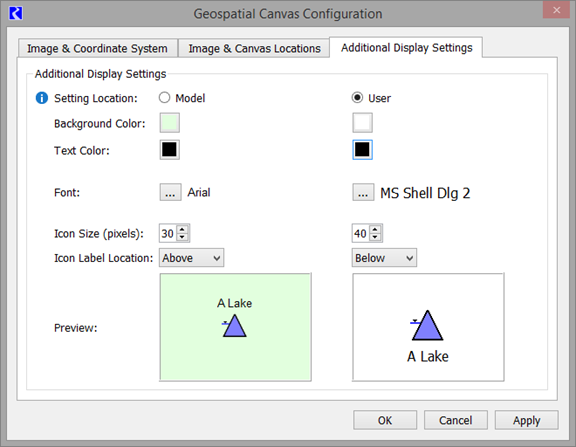Increase the Model icon size with up arrow
The height and width of the screenshot is (447, 576).
click(182, 229)
